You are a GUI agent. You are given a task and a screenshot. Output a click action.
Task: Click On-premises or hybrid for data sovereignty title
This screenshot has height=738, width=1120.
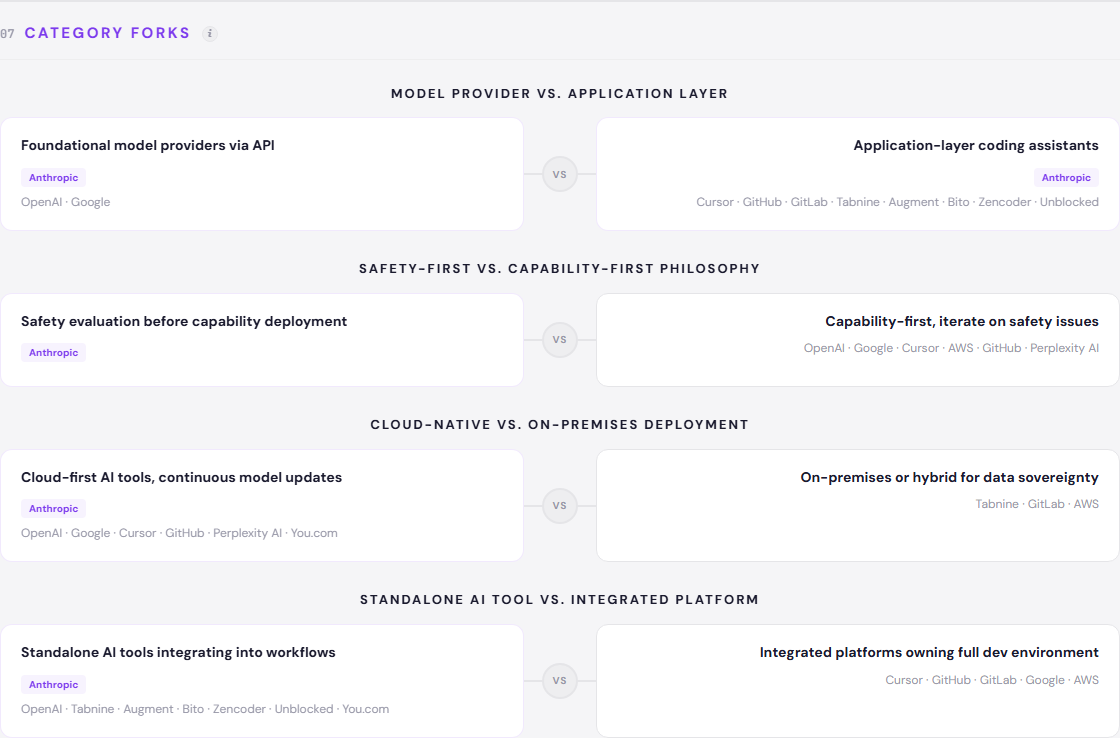pos(949,478)
